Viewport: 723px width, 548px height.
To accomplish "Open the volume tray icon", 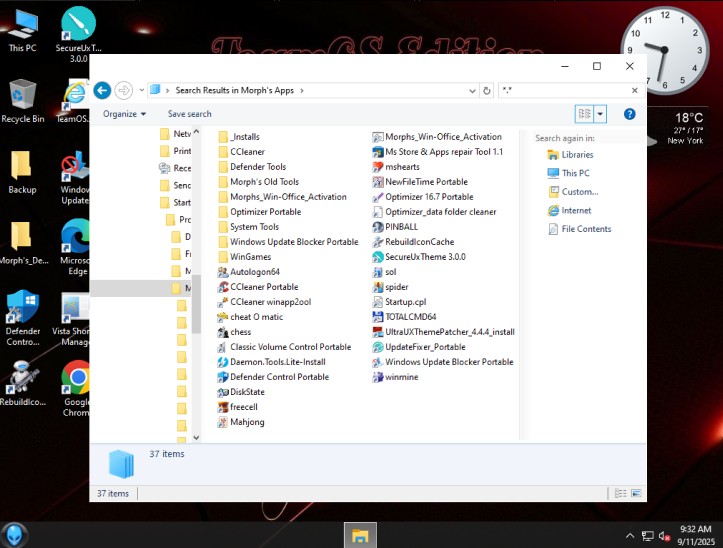I will 664,536.
